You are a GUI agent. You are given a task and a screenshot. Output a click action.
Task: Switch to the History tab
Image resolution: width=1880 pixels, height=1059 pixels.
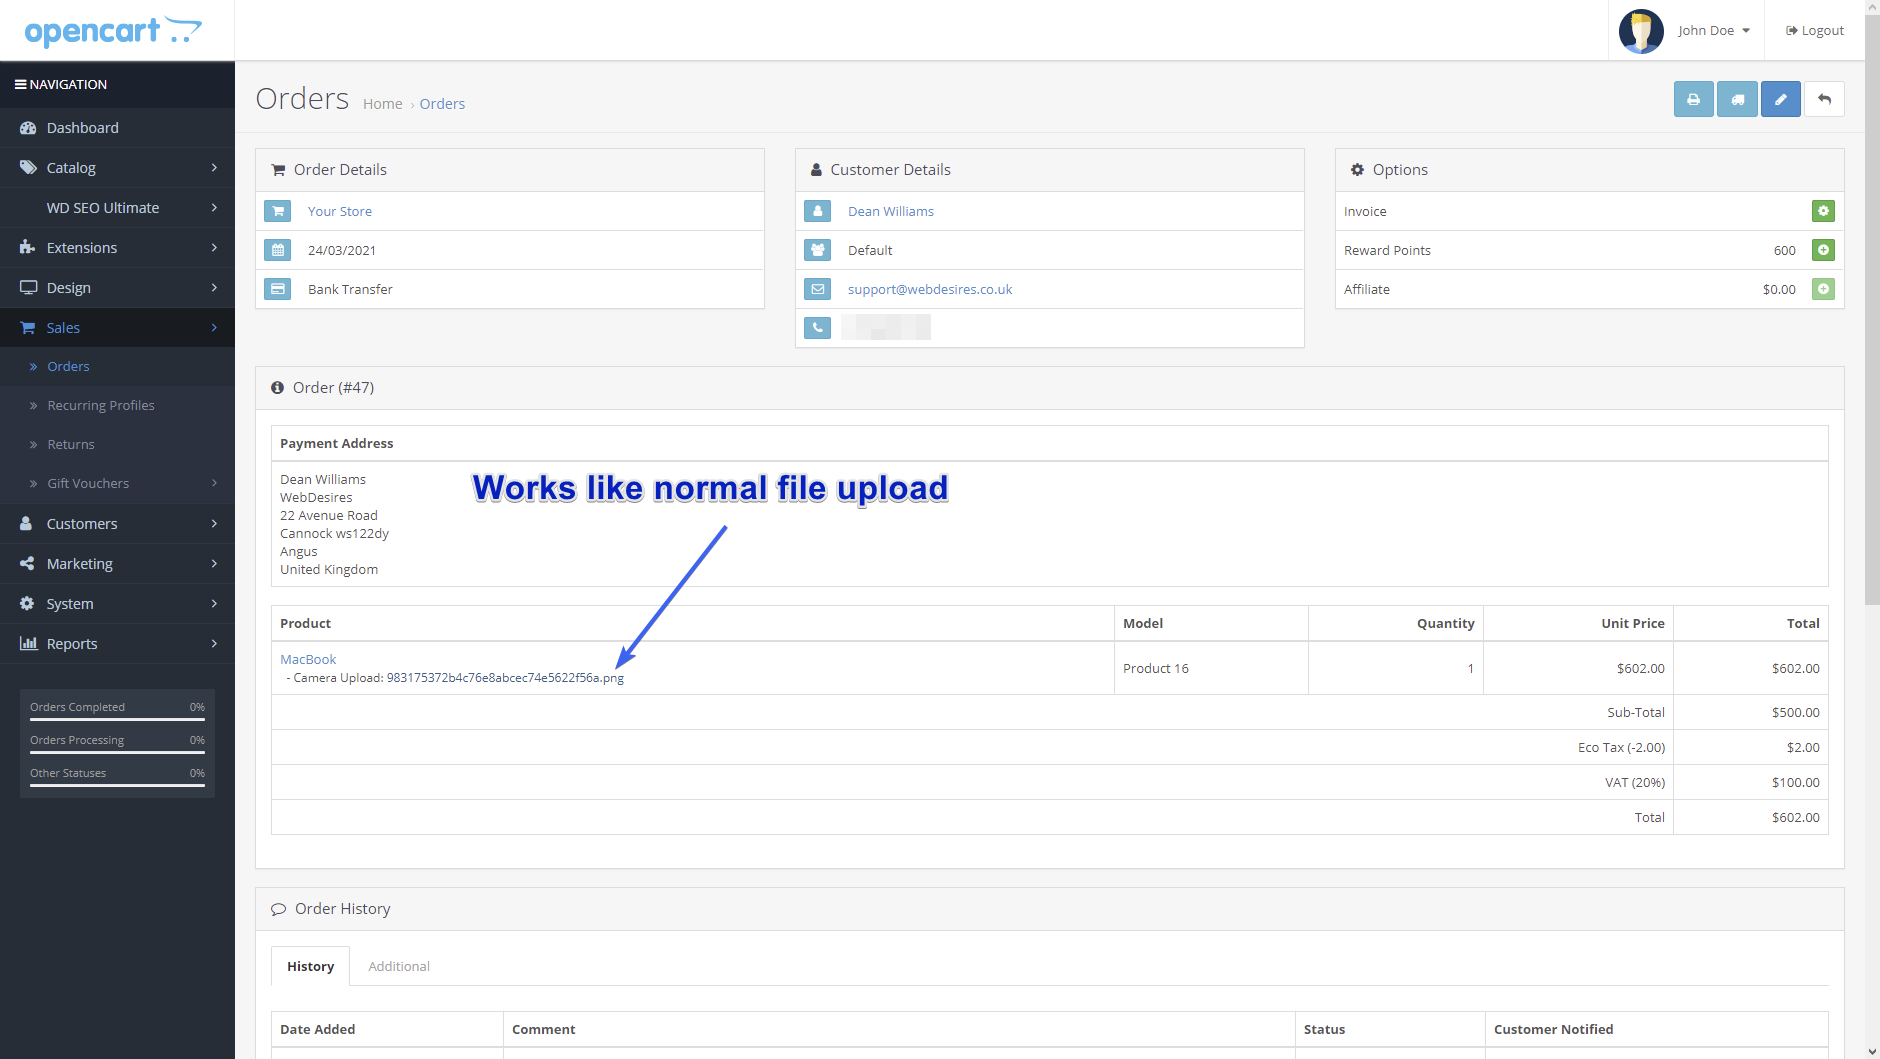[x=310, y=966]
